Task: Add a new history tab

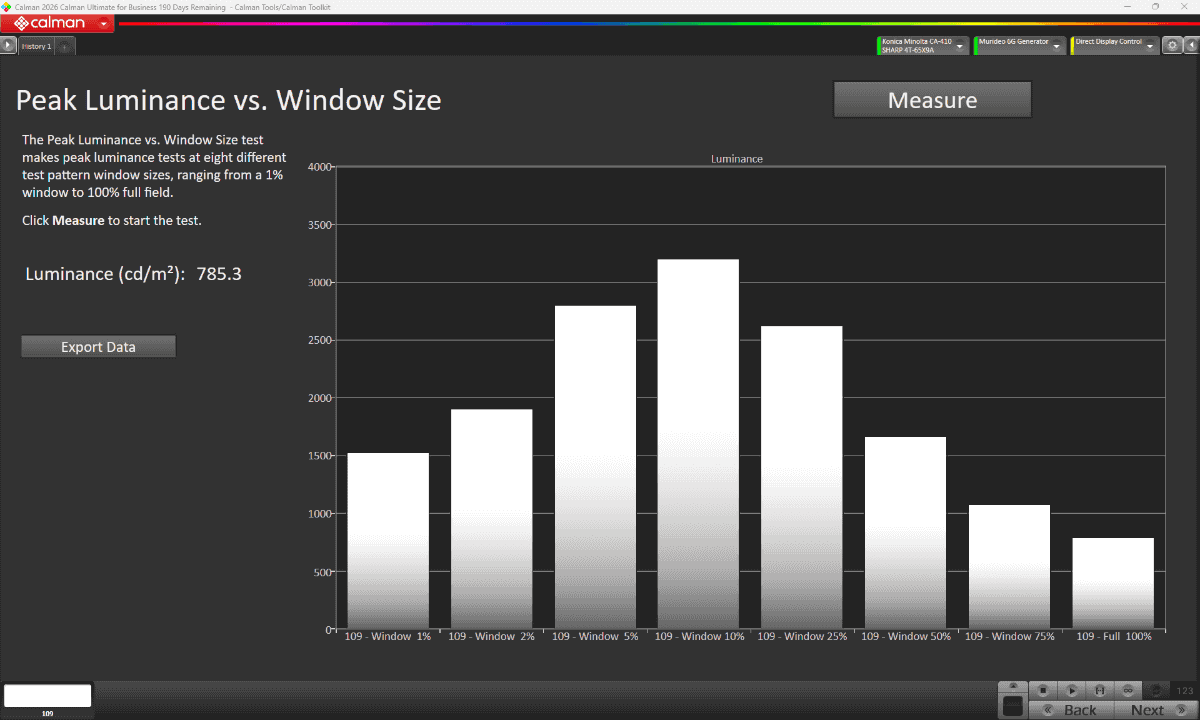Action: coord(64,46)
